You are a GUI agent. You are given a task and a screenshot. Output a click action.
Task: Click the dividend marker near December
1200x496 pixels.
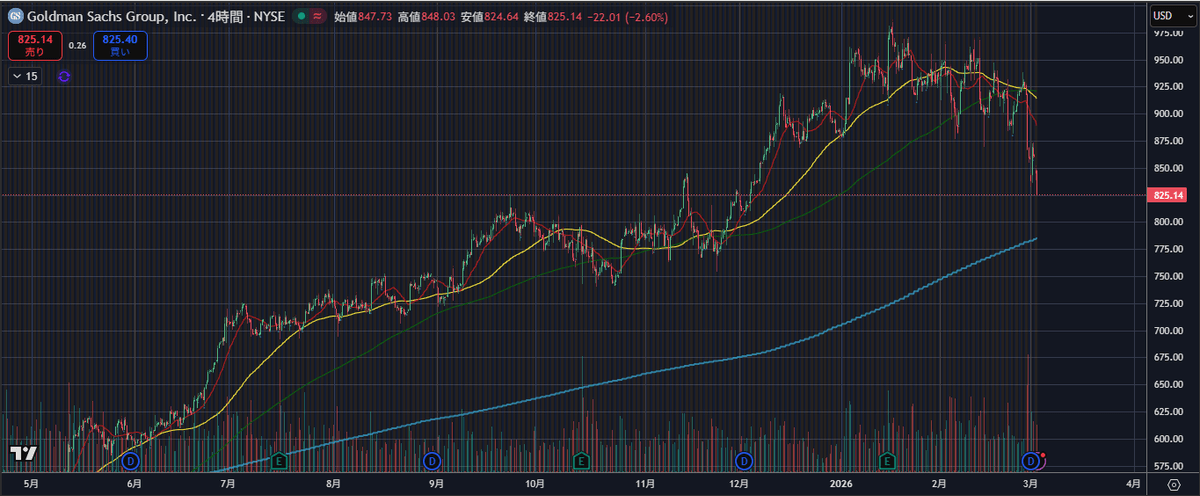744,461
